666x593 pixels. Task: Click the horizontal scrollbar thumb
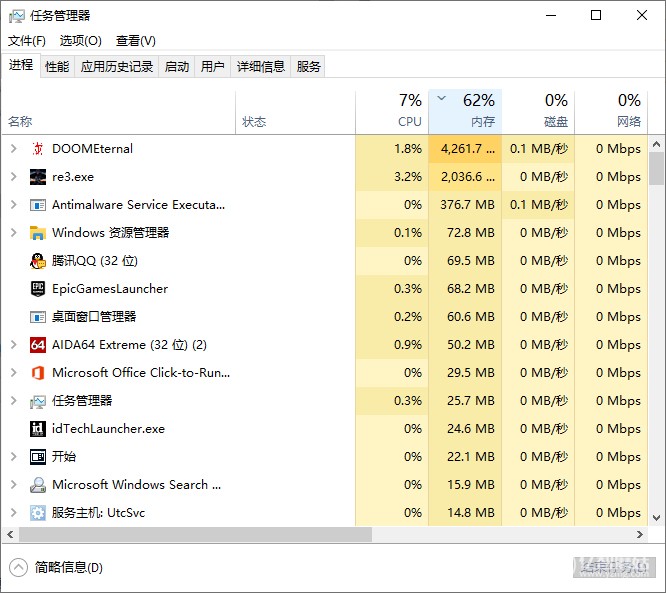tap(195, 535)
